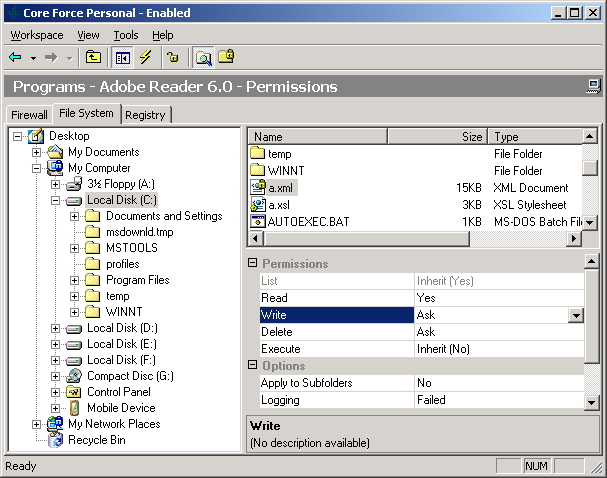Viewport: 607px width, 478px height.
Task: Open the back history dropdown arrow
Action: 33,58
